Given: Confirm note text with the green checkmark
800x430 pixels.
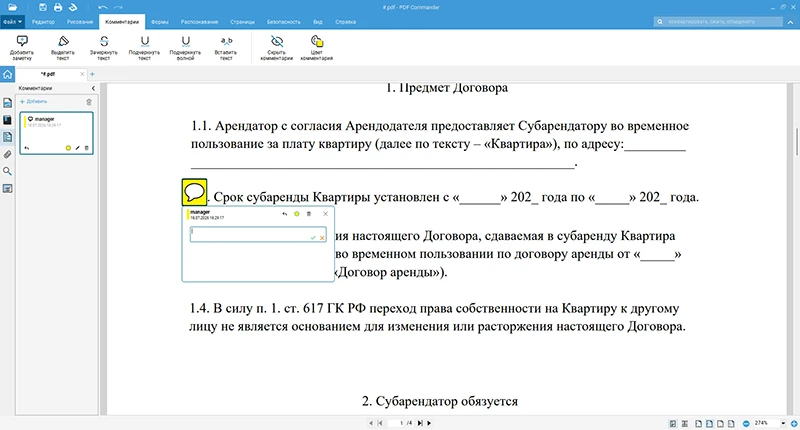Looking at the screenshot, I should 313,238.
